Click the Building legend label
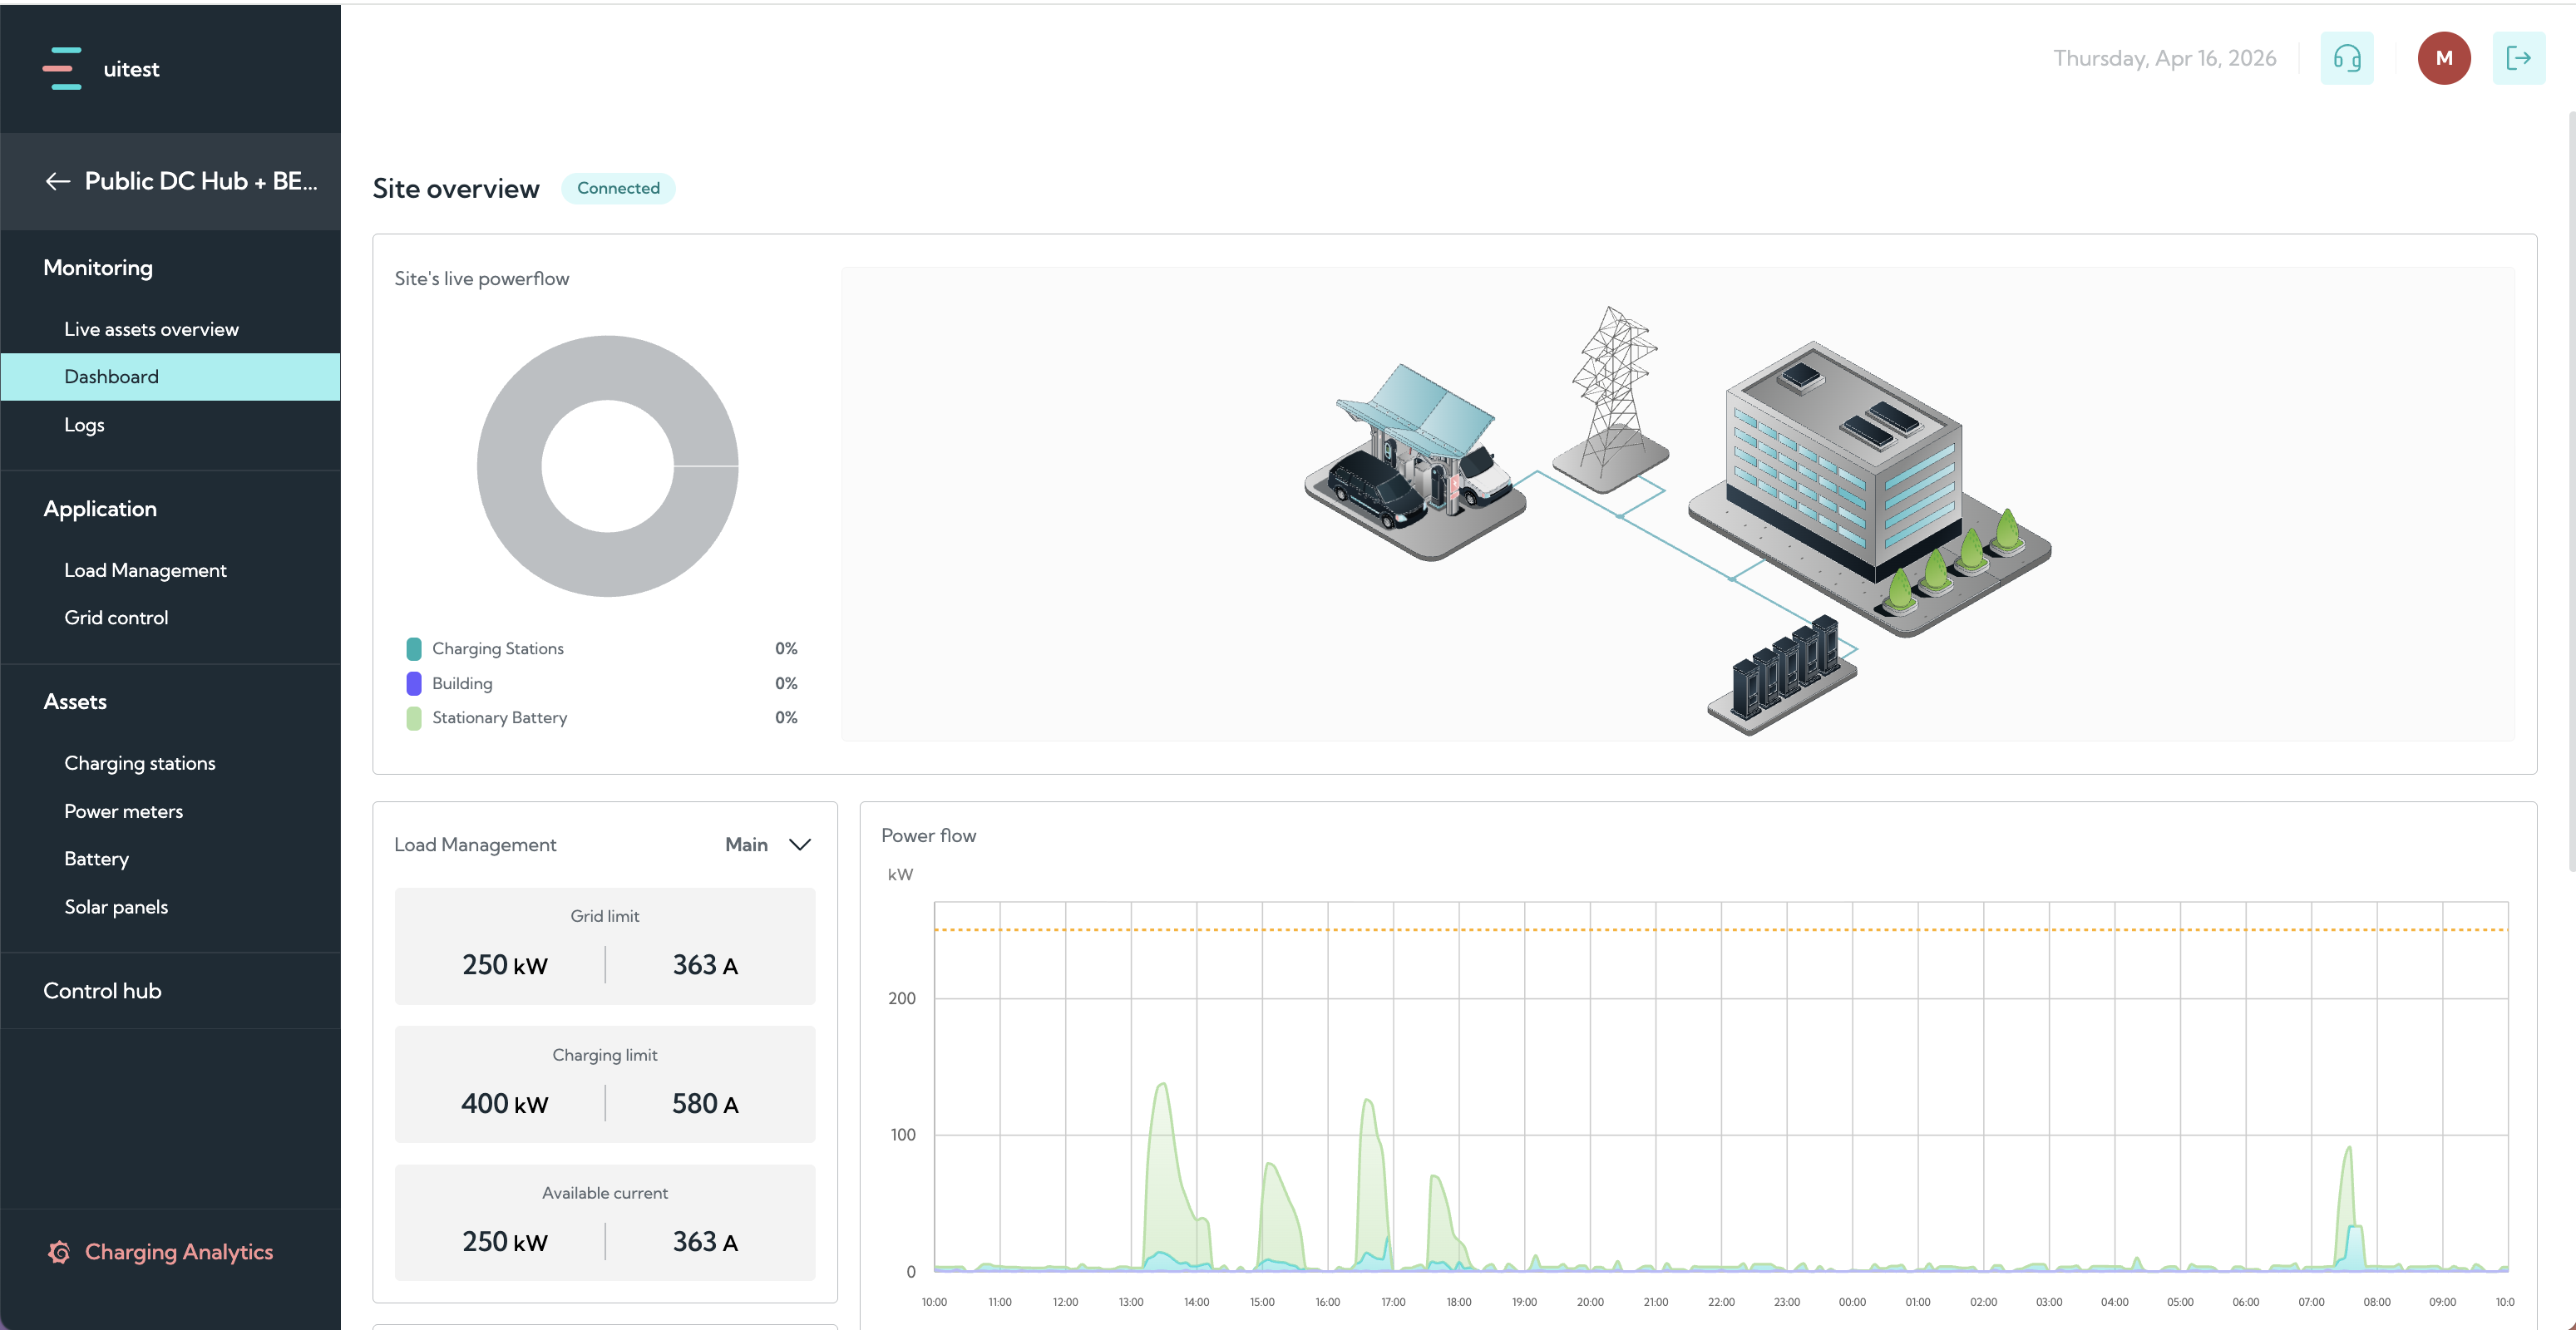Viewport: 2576px width, 1330px height. coord(462,683)
